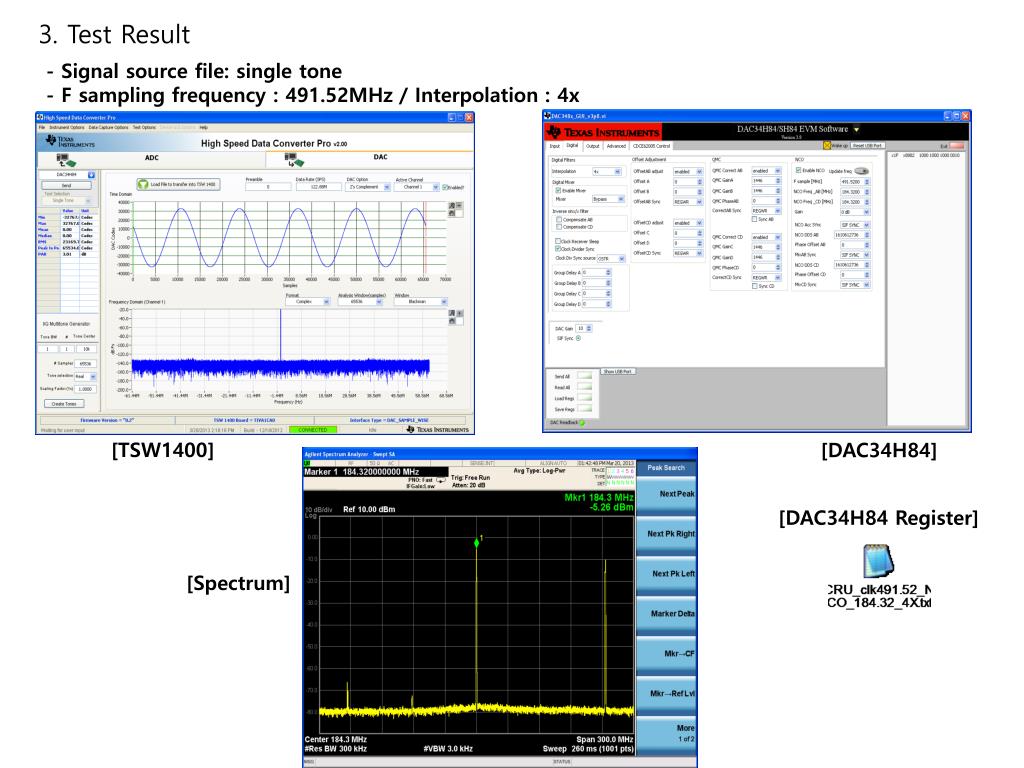Toggle the Enable NCO checkbox
Image resolution: width=1024 pixels, height=768 pixels.
[798, 170]
